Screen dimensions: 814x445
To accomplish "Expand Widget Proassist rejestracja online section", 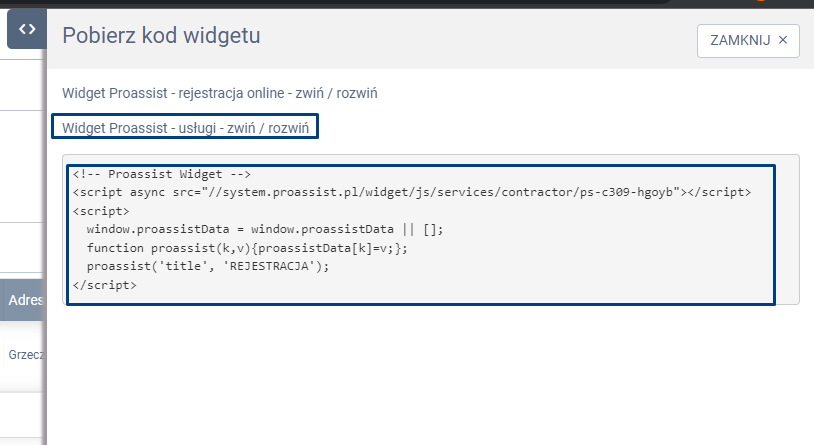I will pos(220,93).
